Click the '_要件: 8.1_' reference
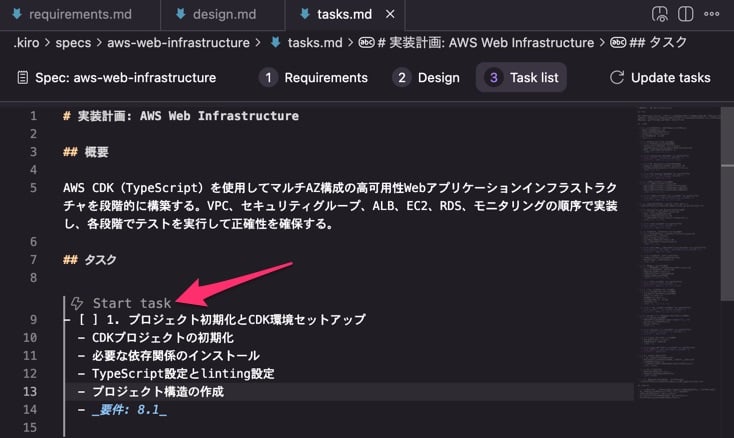This screenshot has width=734, height=438. [x=129, y=410]
